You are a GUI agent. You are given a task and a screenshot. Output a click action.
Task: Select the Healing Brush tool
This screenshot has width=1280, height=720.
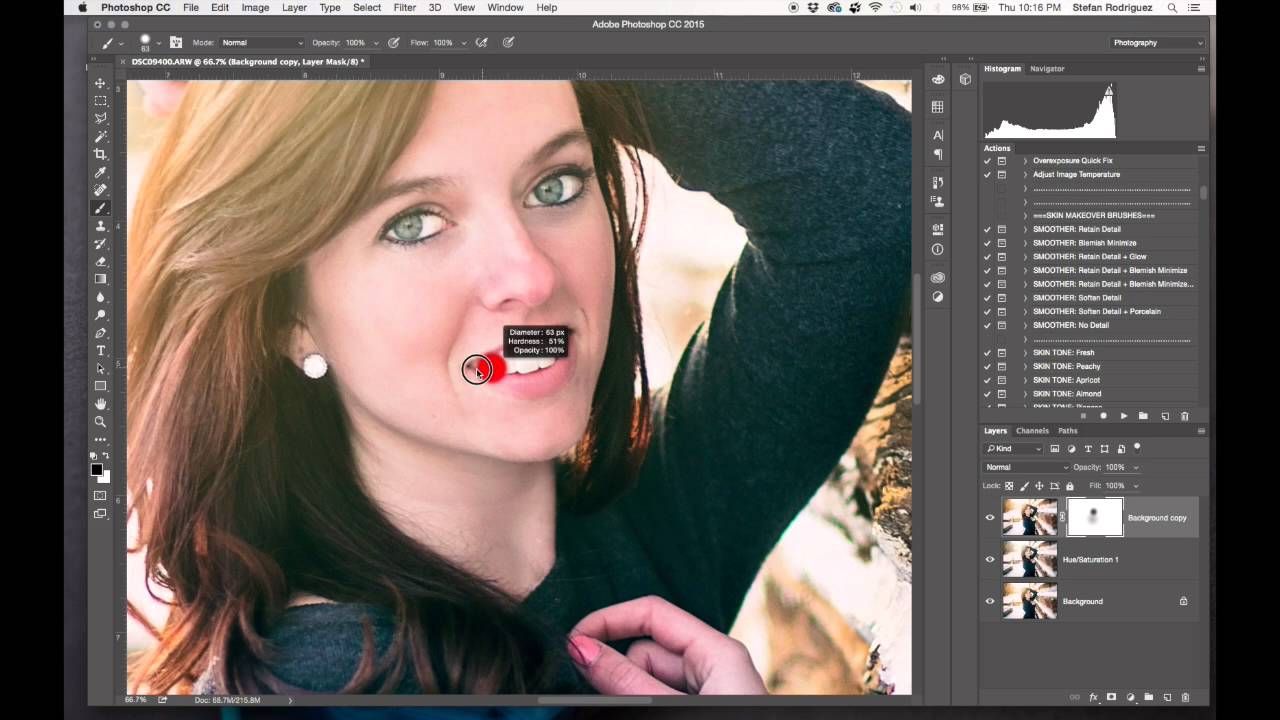click(100, 190)
